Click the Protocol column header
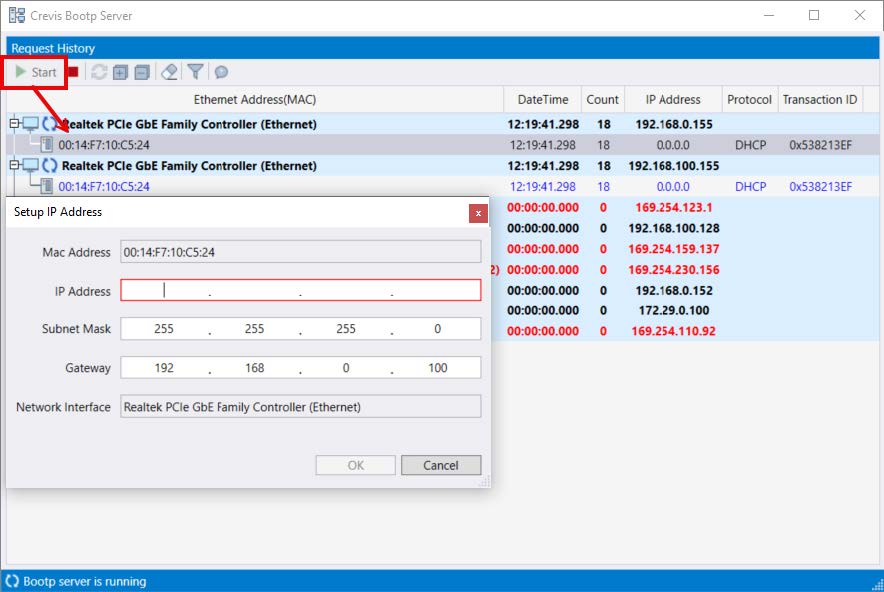Viewport: 884px width, 592px height. click(749, 100)
